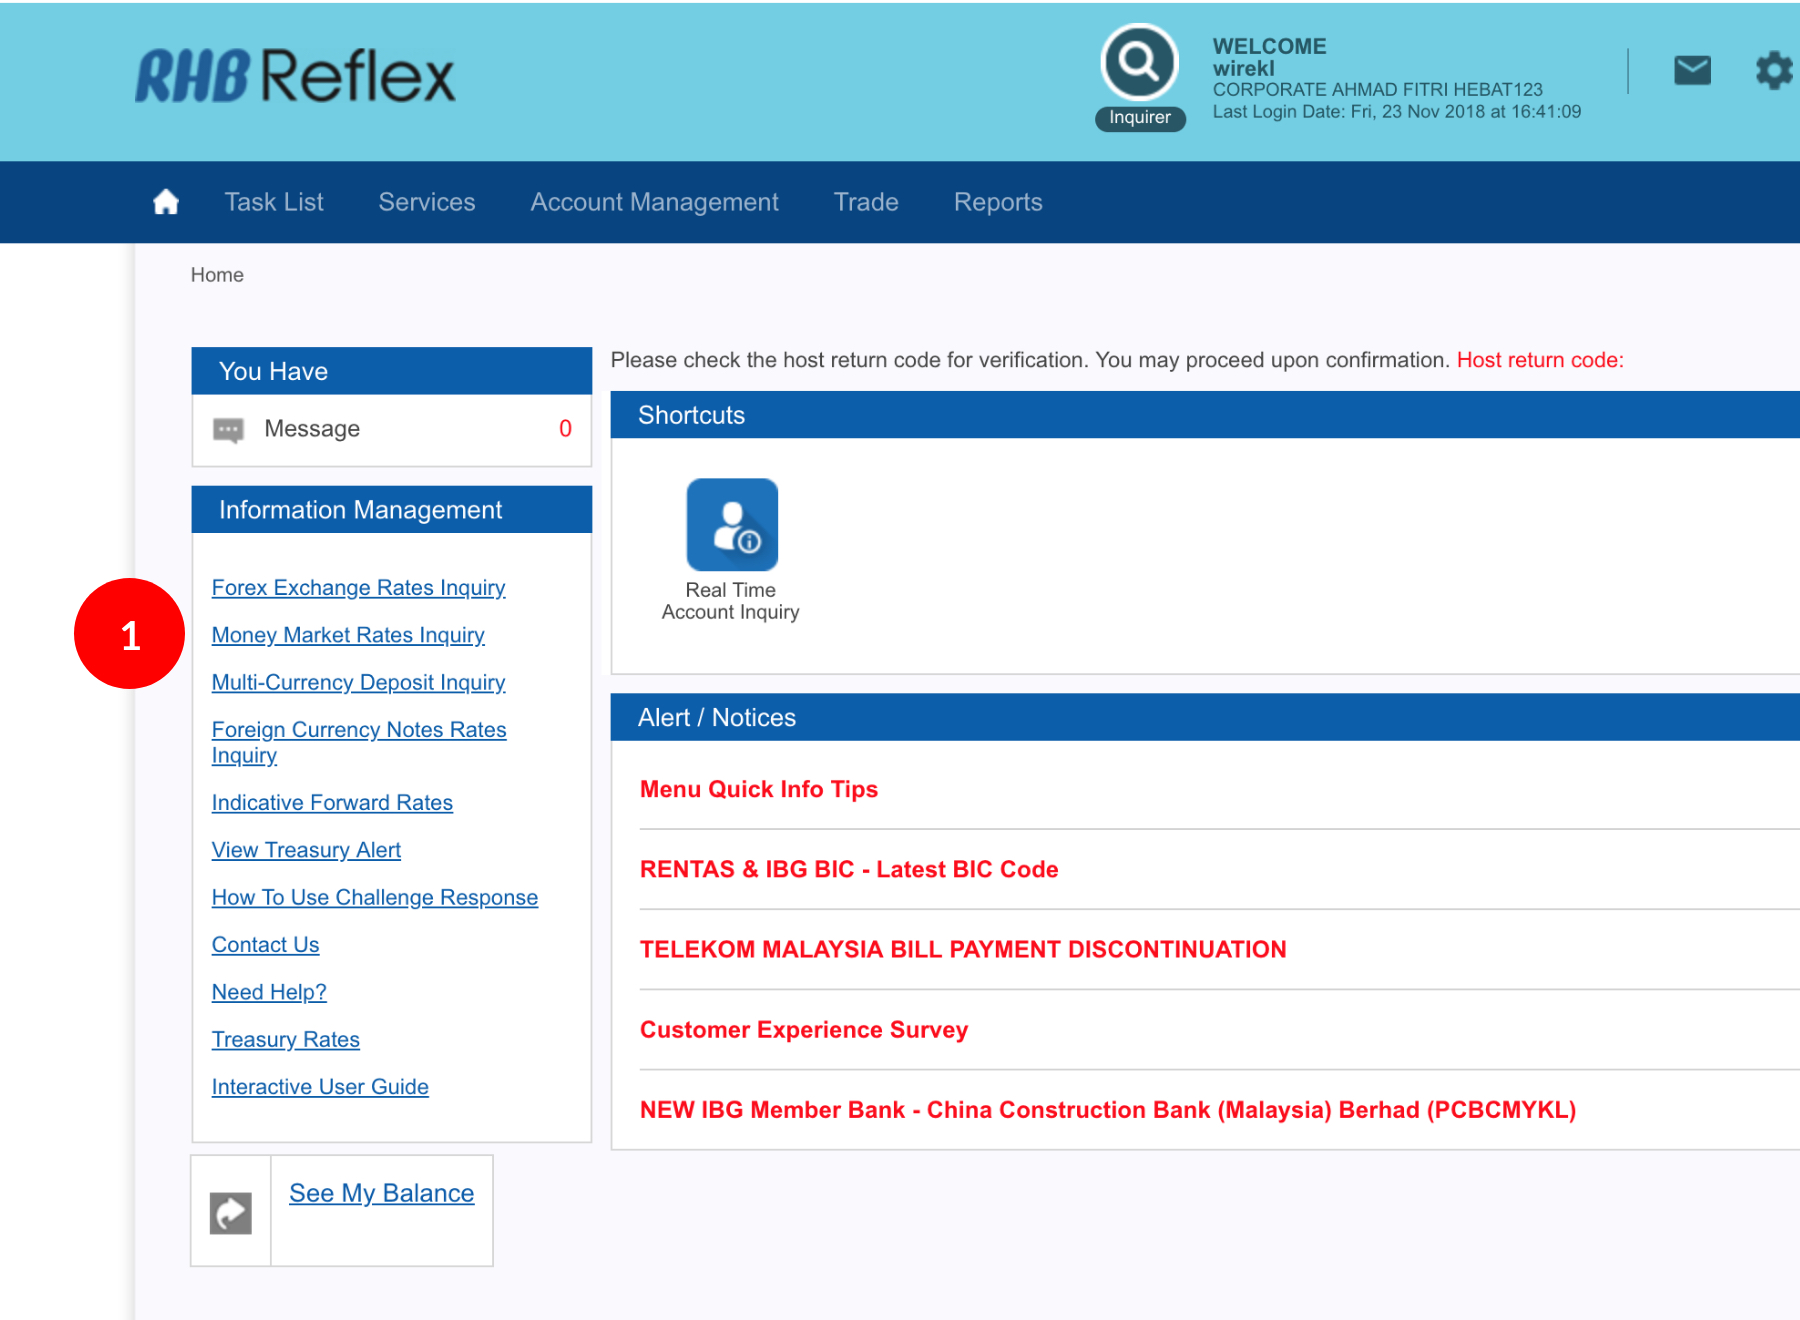Open the Interactive User Guide link
The height and width of the screenshot is (1320, 1800).
(320, 1087)
